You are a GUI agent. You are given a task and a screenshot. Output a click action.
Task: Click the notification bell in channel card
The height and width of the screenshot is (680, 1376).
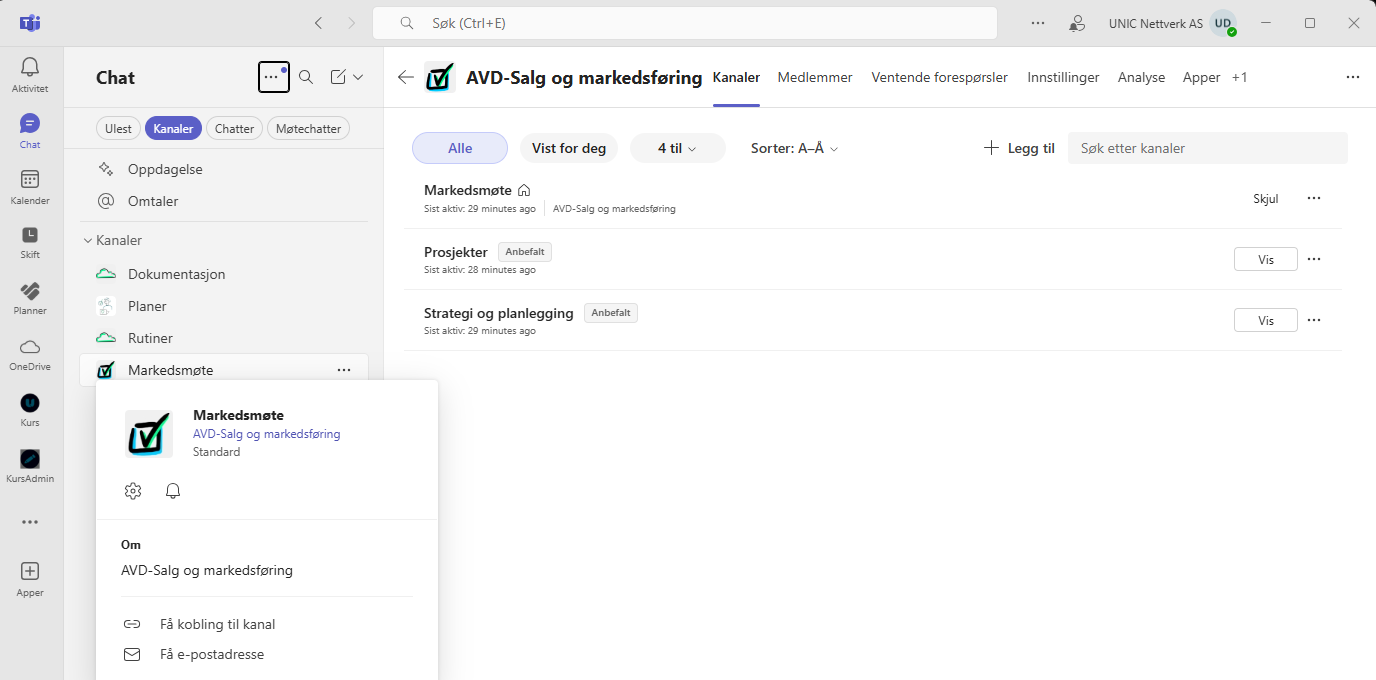click(173, 491)
